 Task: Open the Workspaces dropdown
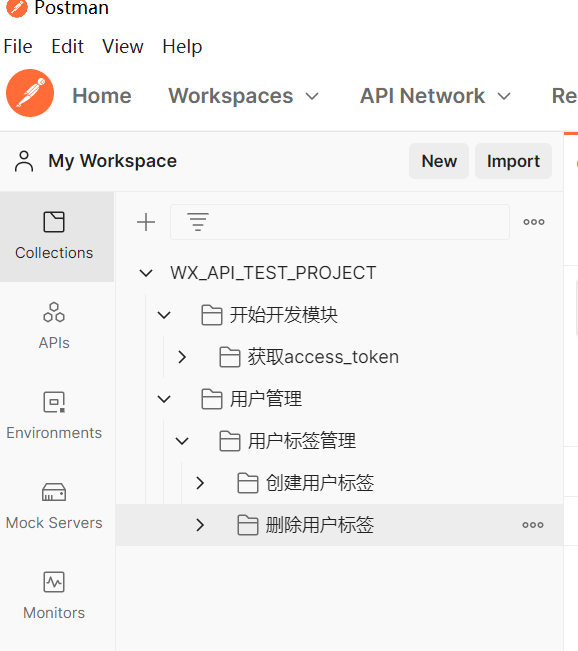tap(244, 96)
